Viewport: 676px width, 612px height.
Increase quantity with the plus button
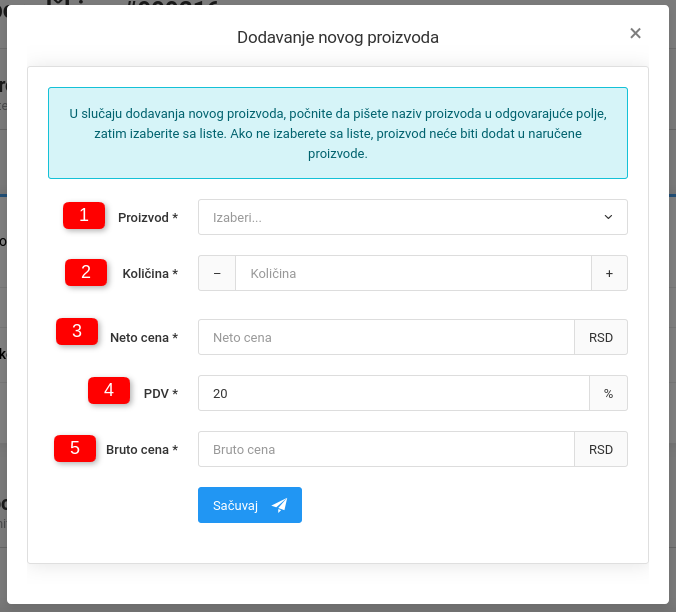609,273
